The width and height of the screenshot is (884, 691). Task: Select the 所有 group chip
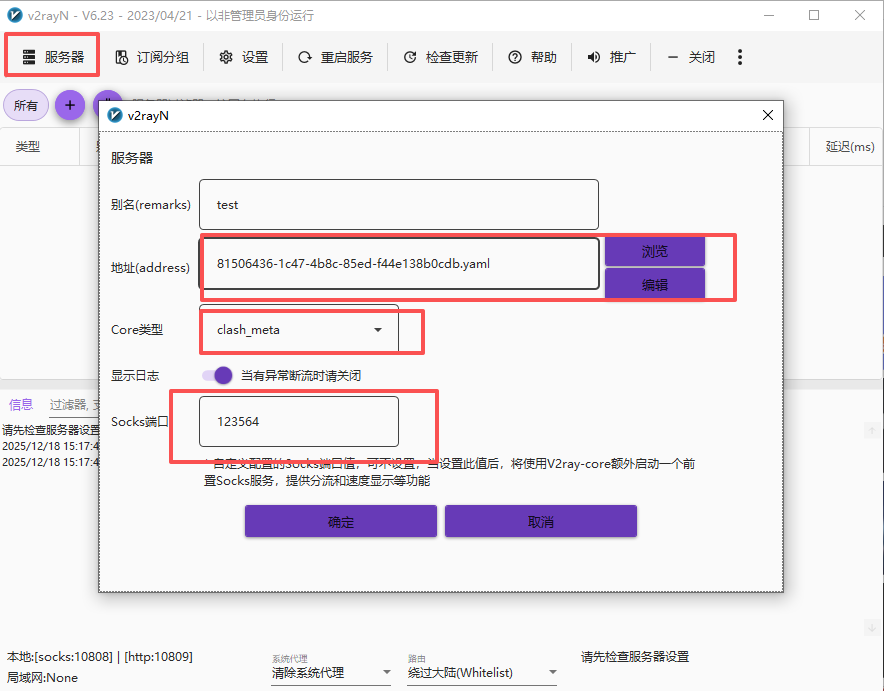point(26,105)
